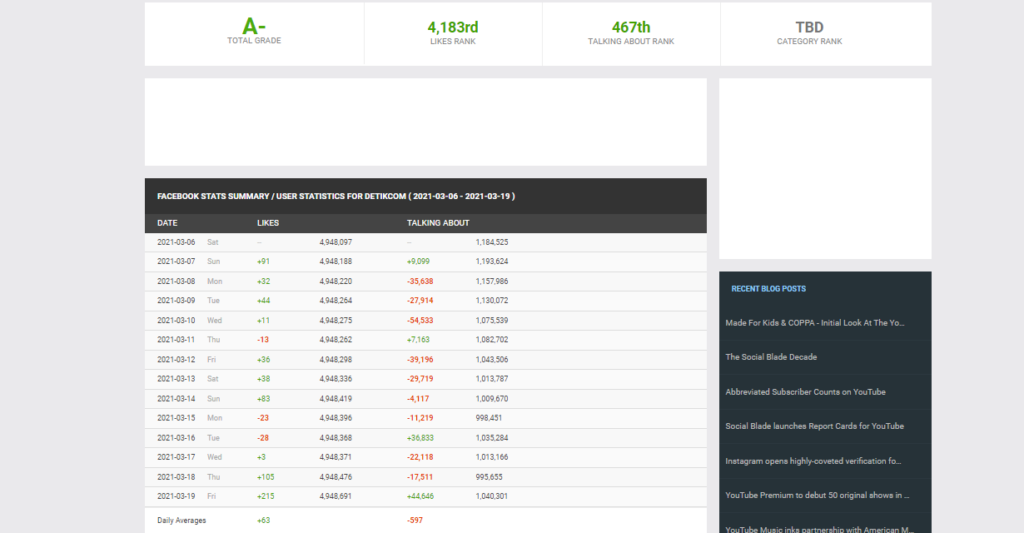Open 'YouTube Premium to debut 50 original shows' post
Viewport: 1024px width, 533px height.
coord(817,495)
